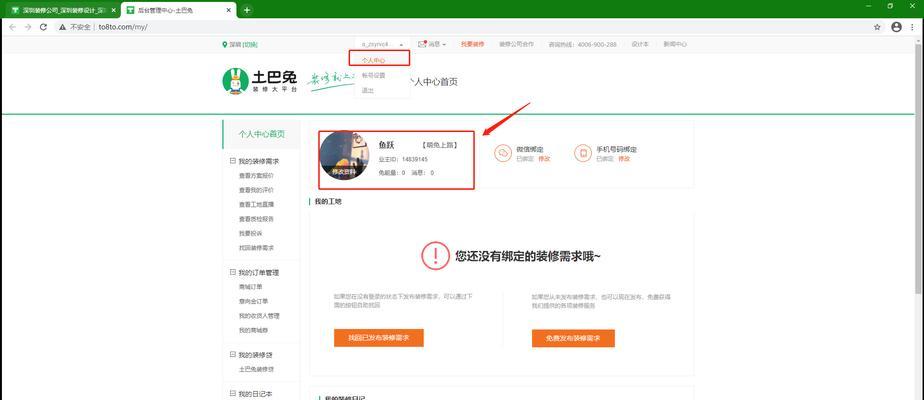Viewport: 924px width, 400px height.
Task: Click the browser back arrow
Action: point(12,27)
